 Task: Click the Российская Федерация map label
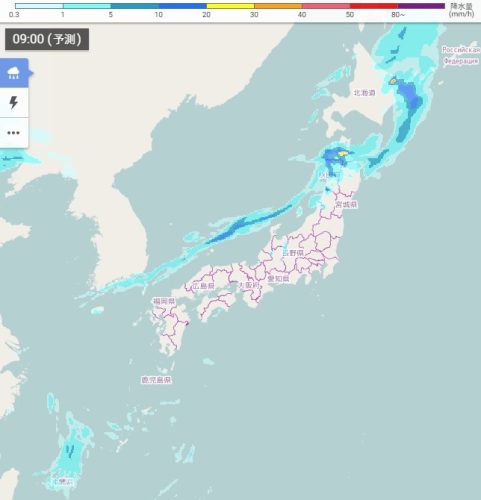click(461, 56)
